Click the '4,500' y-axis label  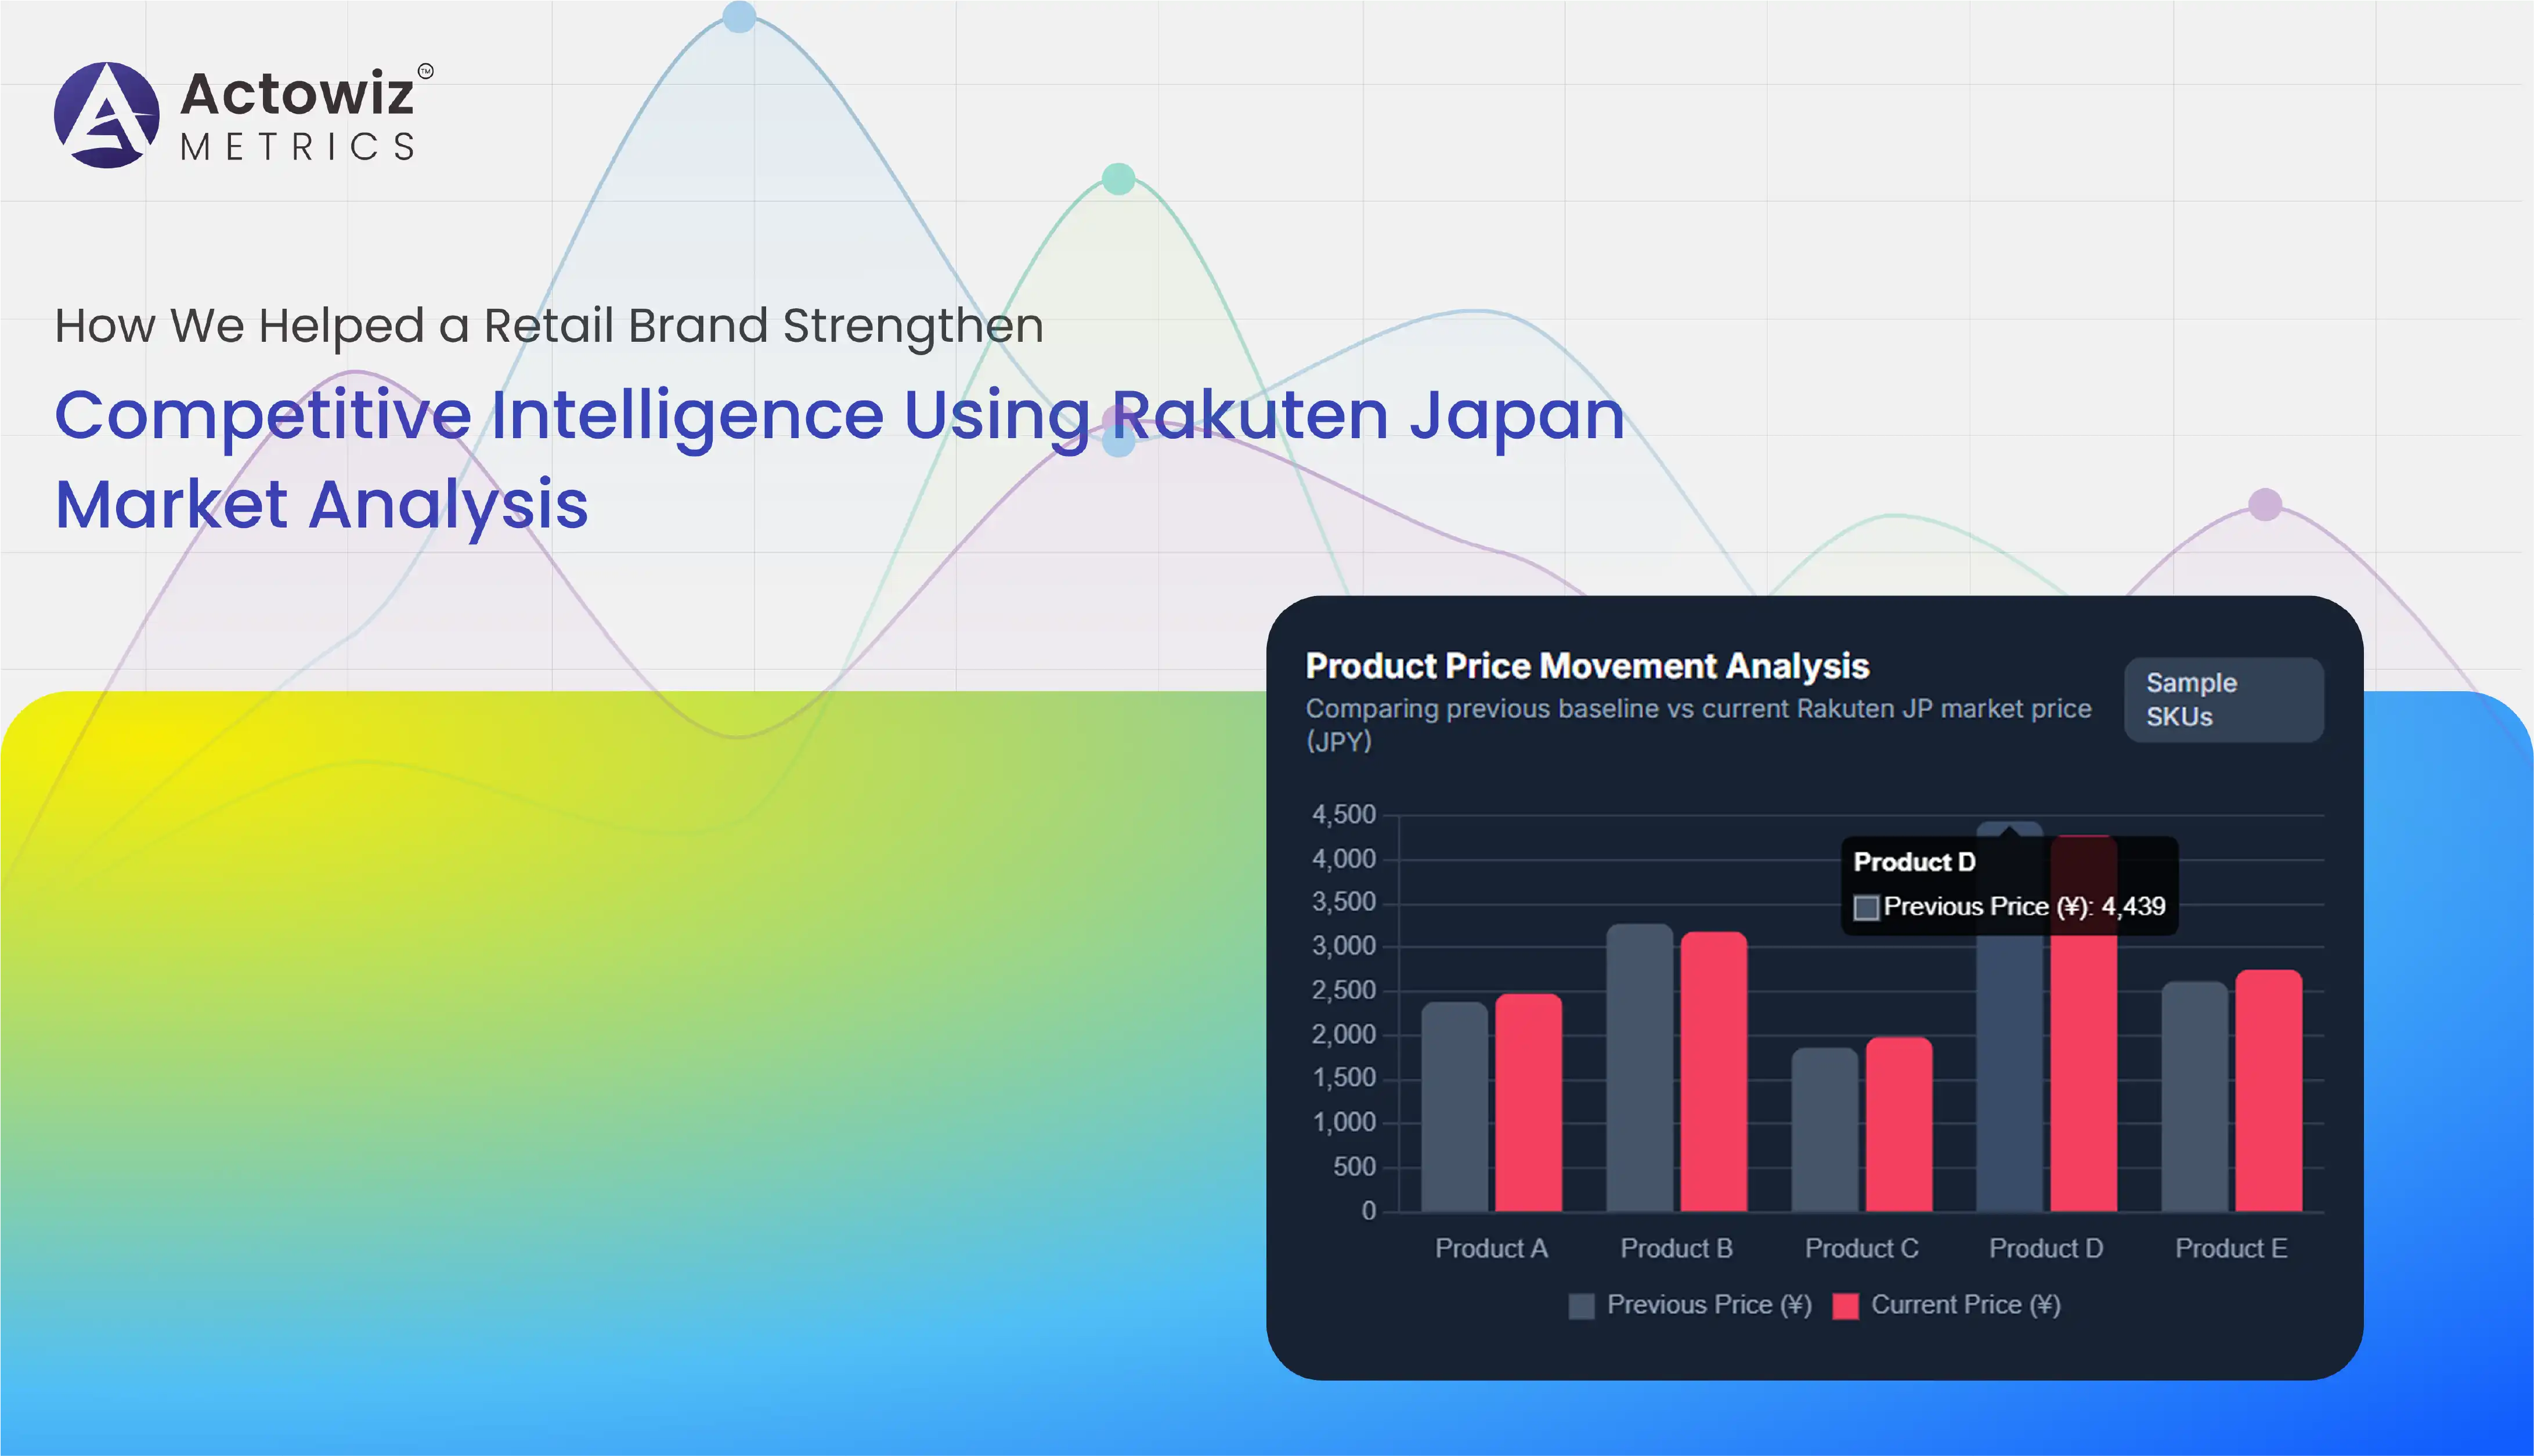tap(1343, 815)
